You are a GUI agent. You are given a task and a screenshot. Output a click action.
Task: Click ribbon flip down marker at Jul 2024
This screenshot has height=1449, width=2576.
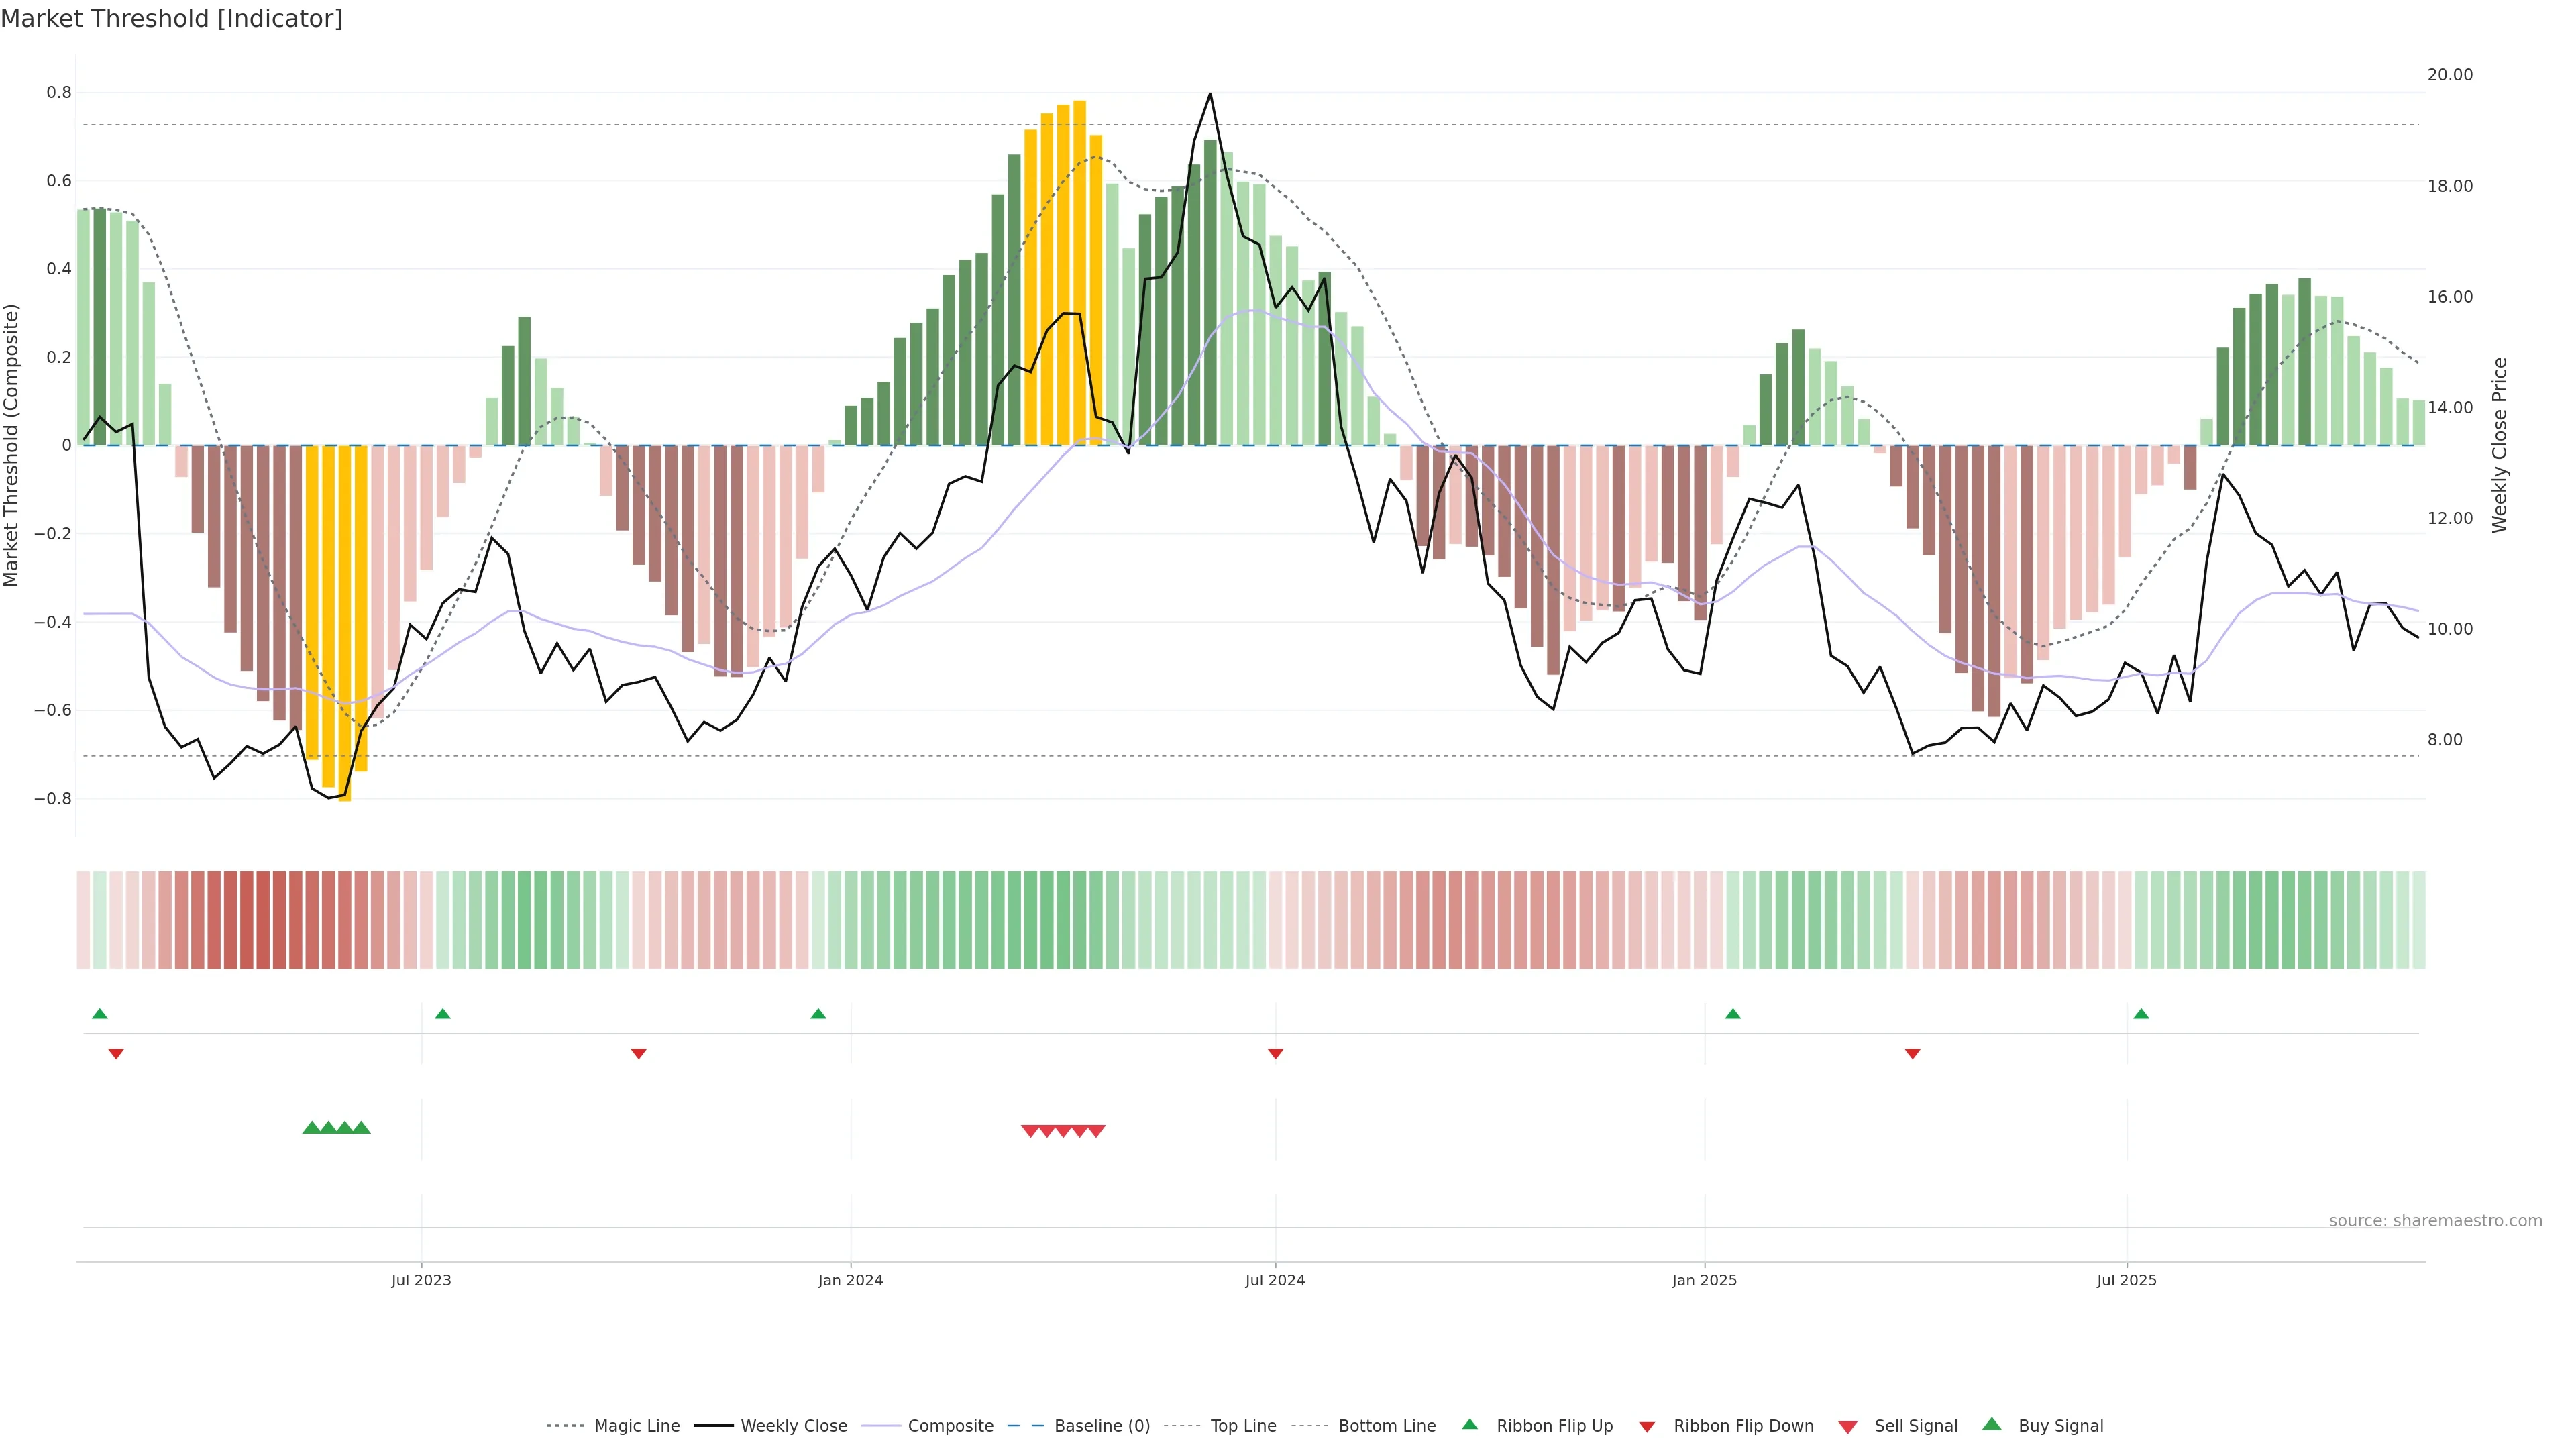click(1275, 1053)
